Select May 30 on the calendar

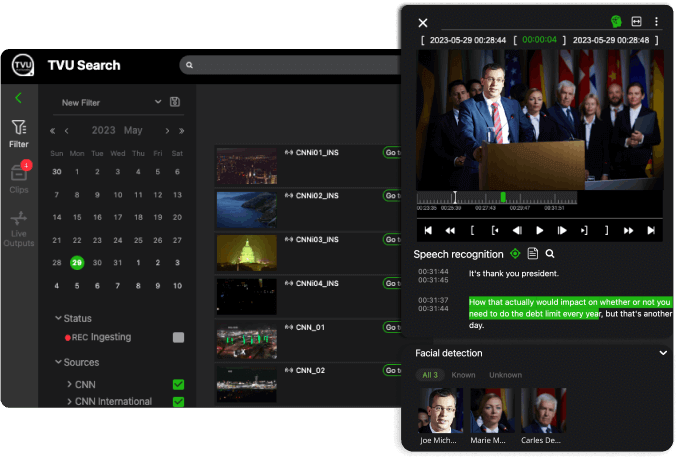[x=97, y=262]
